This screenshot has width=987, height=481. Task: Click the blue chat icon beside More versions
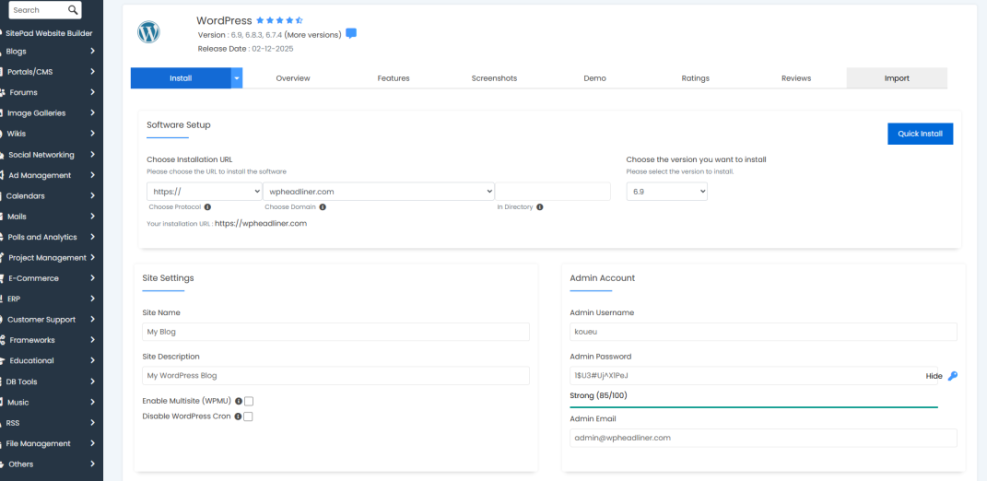pyautogui.click(x=351, y=34)
